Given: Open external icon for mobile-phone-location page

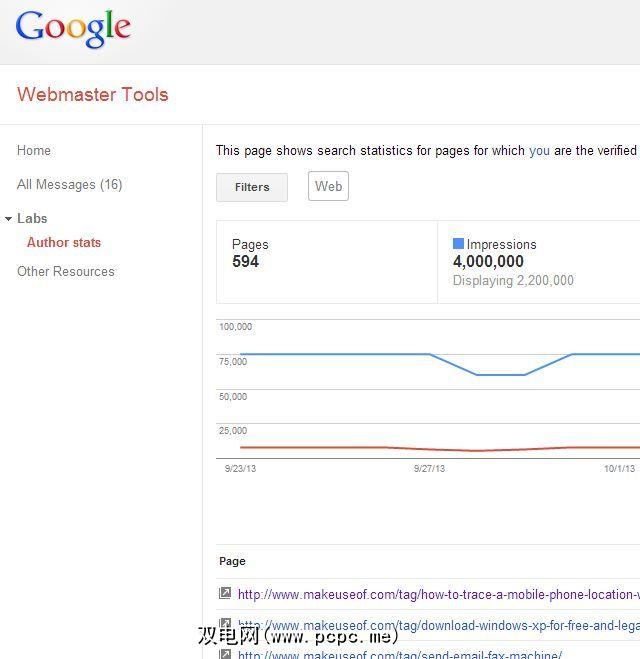Looking at the screenshot, I should 226,594.
